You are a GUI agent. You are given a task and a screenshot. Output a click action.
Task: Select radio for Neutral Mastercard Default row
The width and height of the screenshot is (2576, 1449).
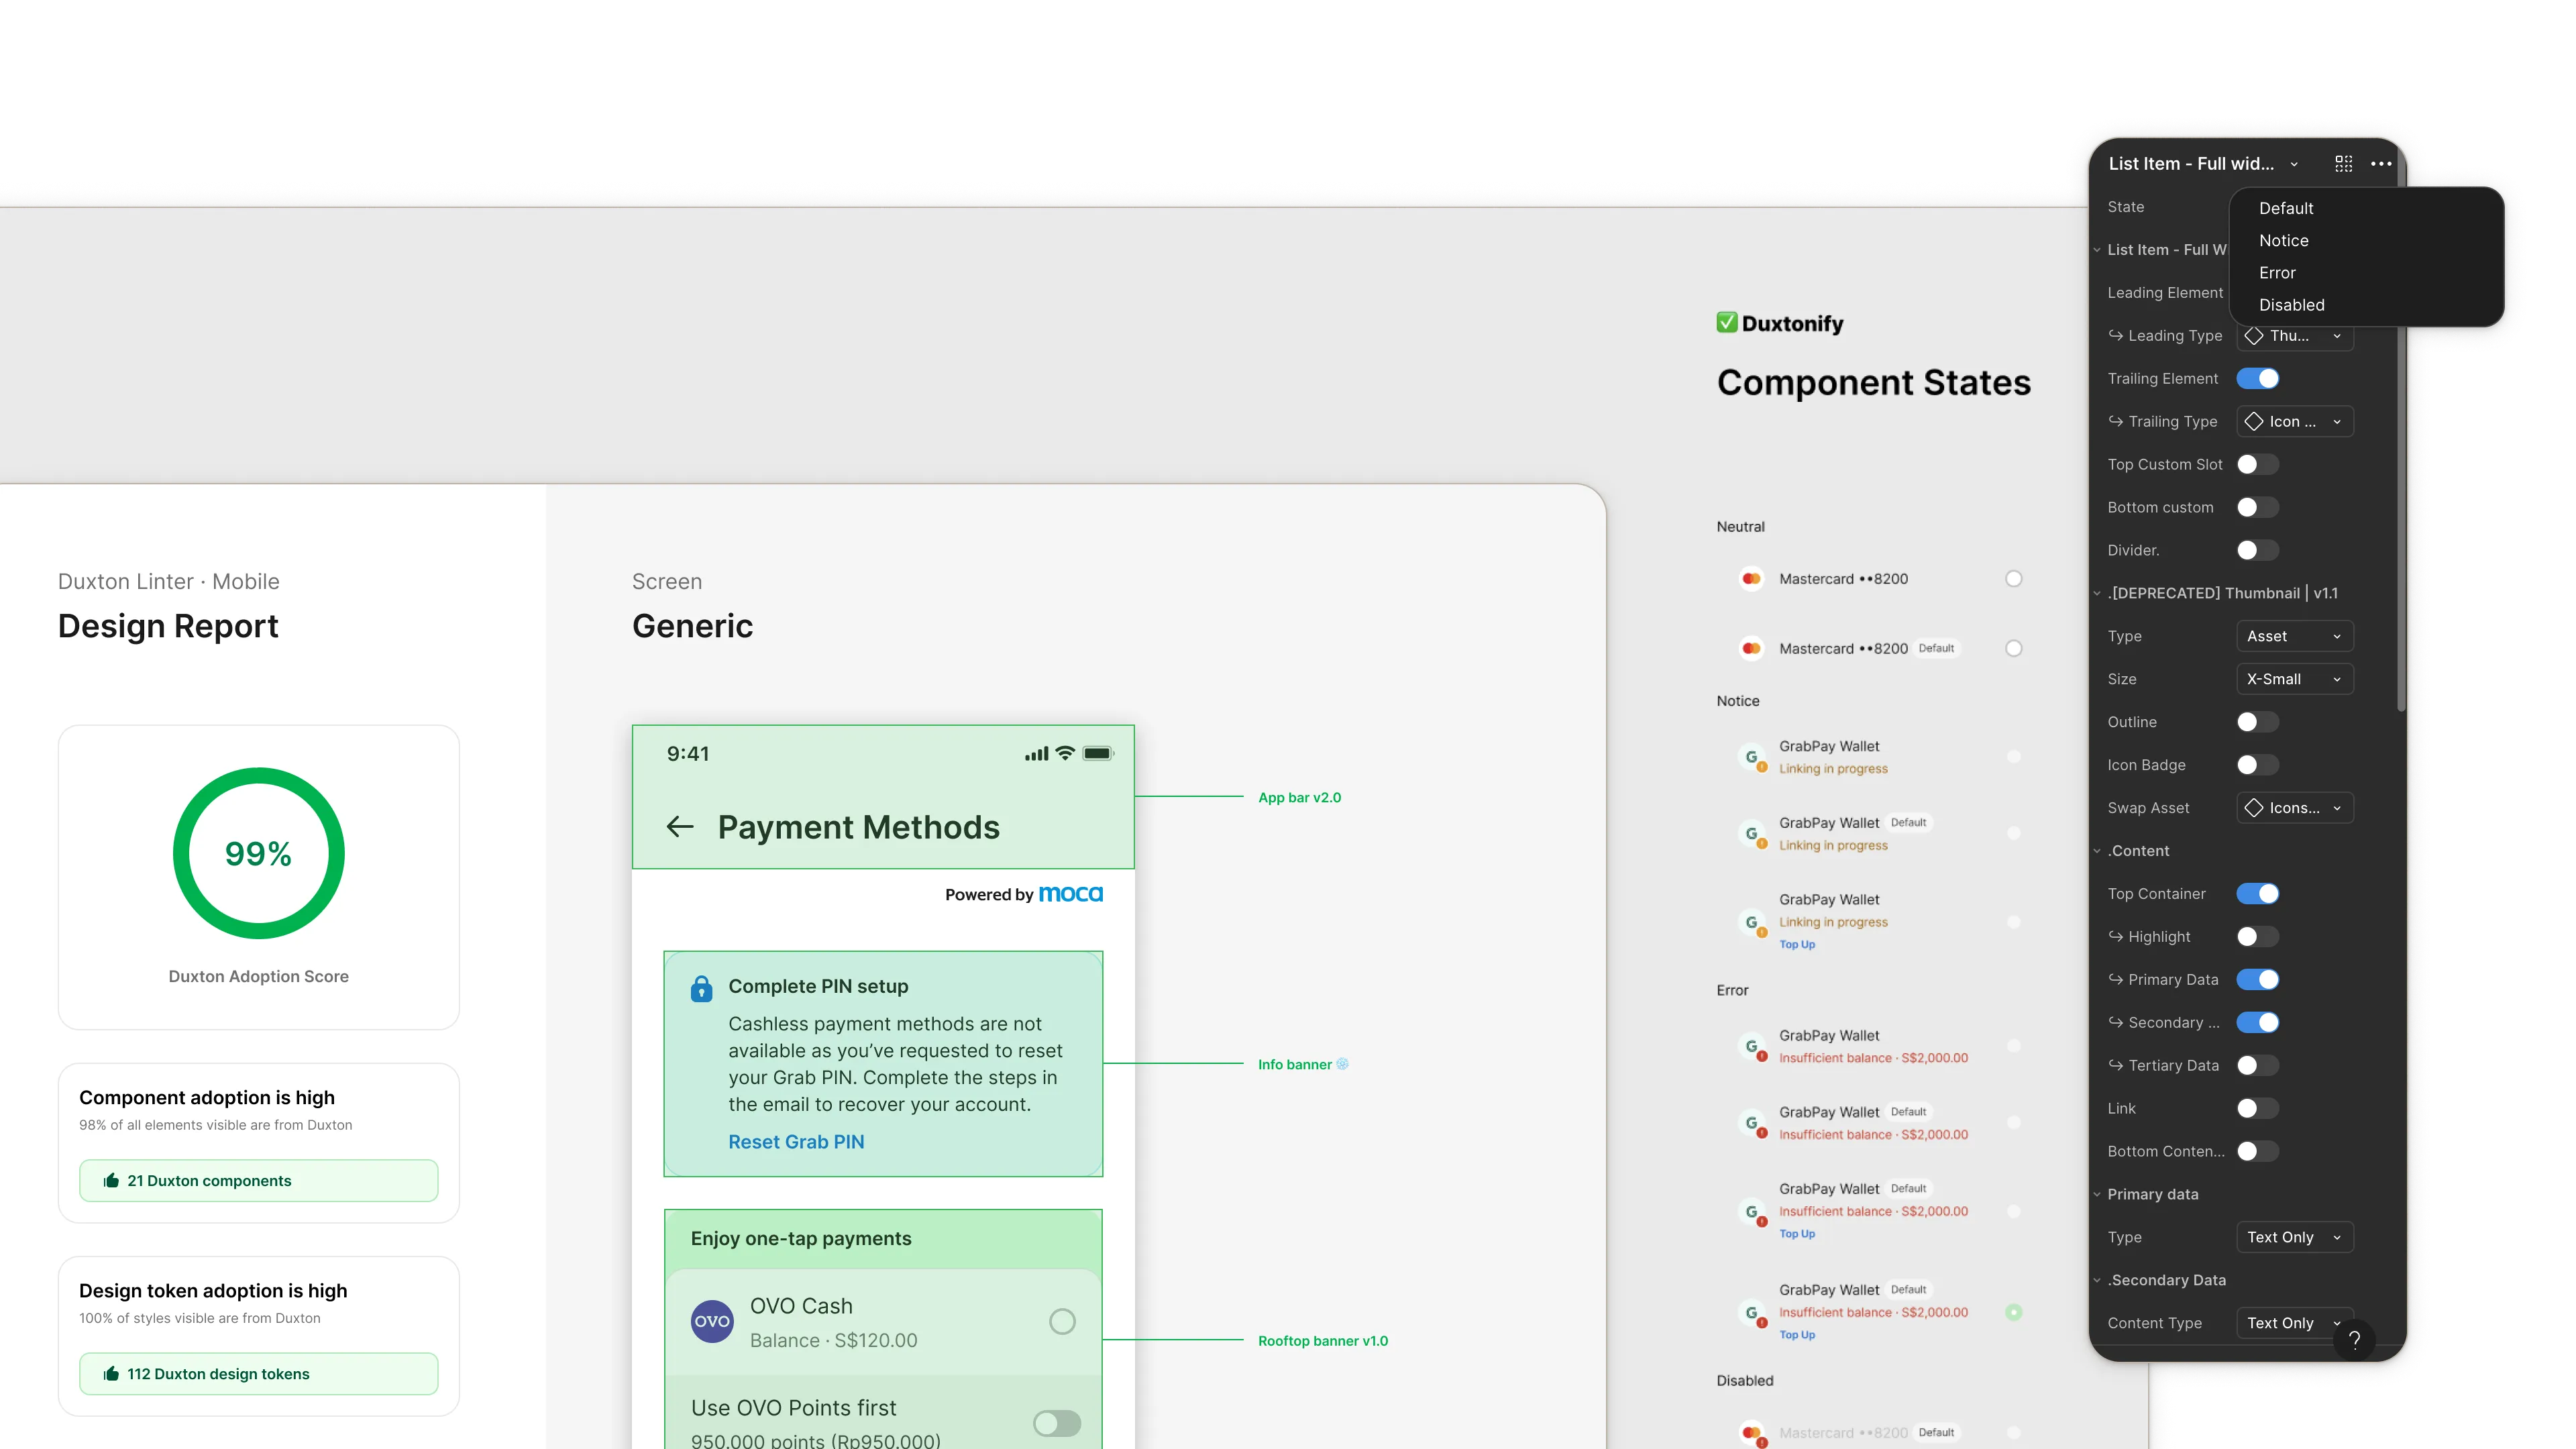coord(2014,648)
